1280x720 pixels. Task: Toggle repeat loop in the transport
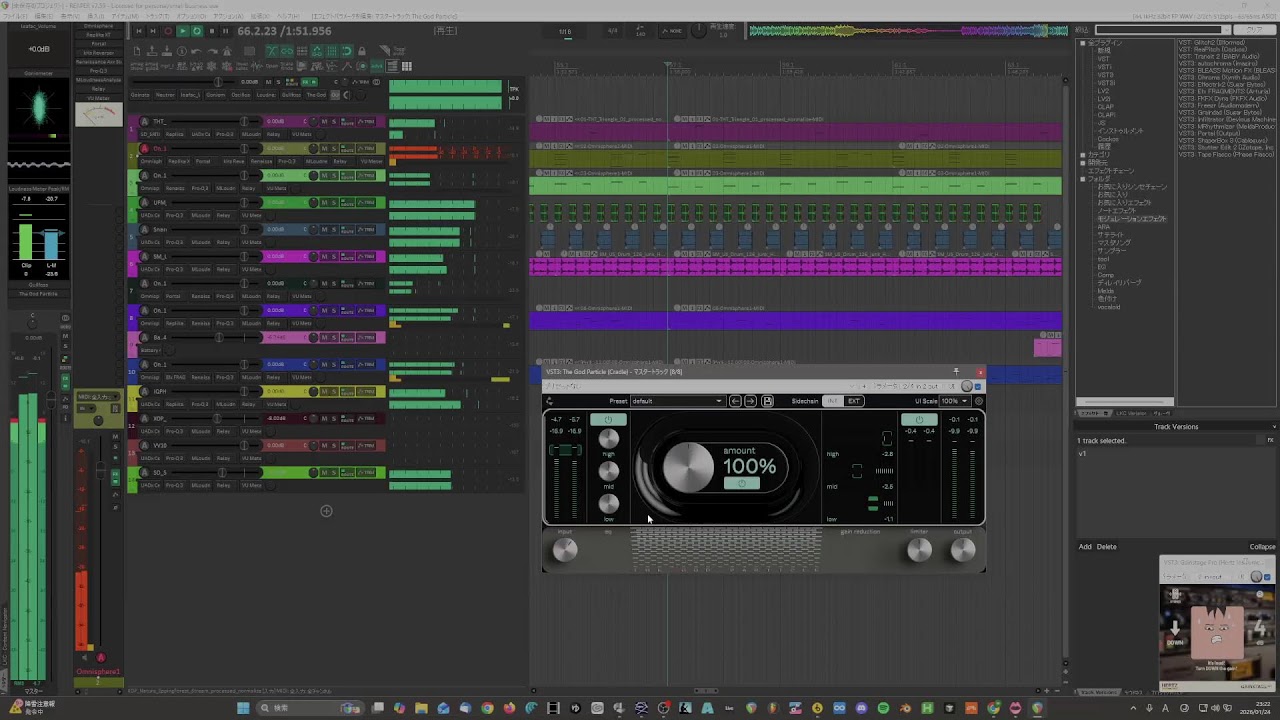(197, 31)
